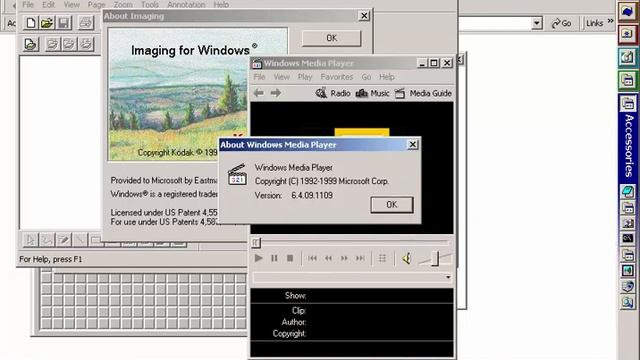Select the highlighter annotation tool in Imaging
Screen dimensions: 640x360
[x=64, y=240]
